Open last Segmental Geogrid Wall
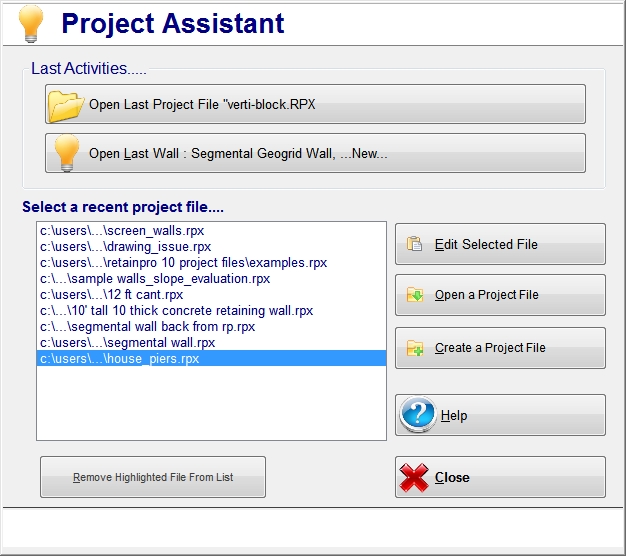Image resolution: width=626 pixels, height=556 pixels. 315,153
